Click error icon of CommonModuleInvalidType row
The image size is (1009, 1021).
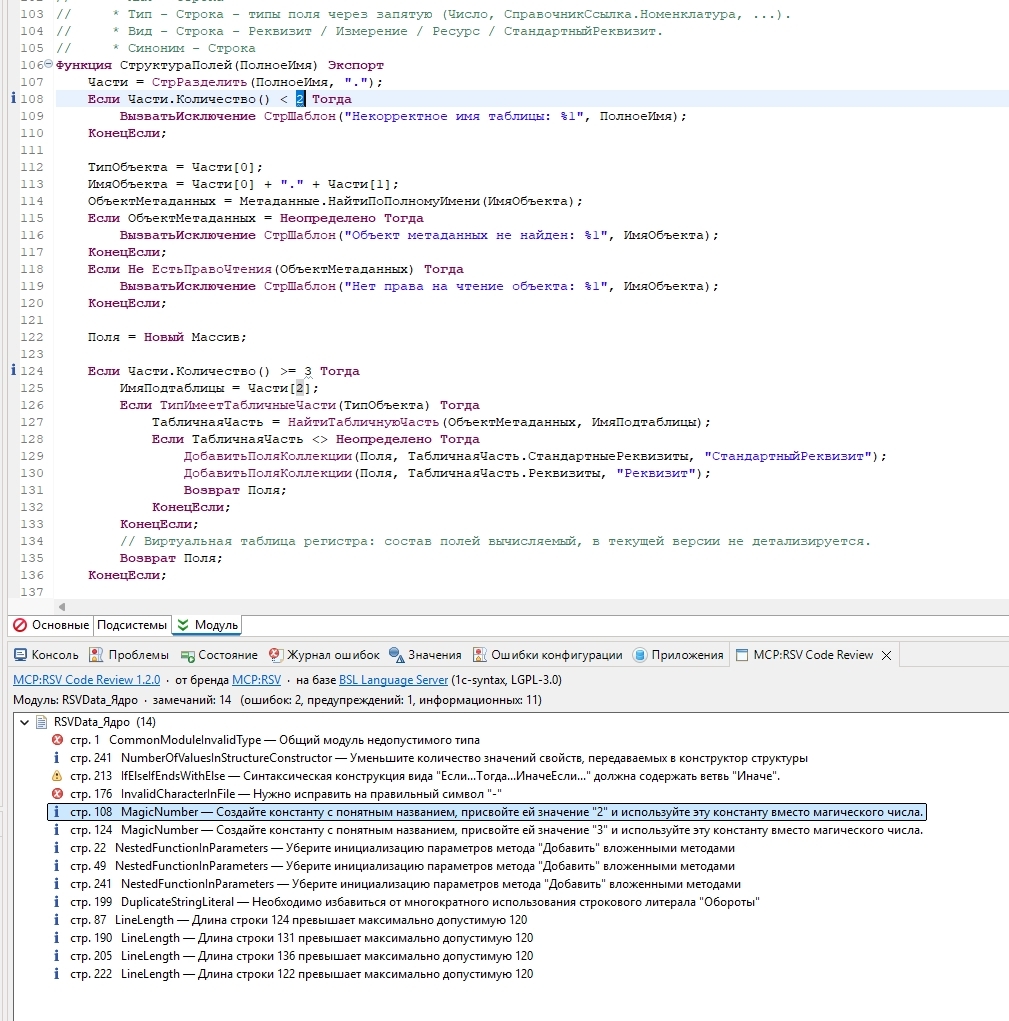(x=57, y=740)
